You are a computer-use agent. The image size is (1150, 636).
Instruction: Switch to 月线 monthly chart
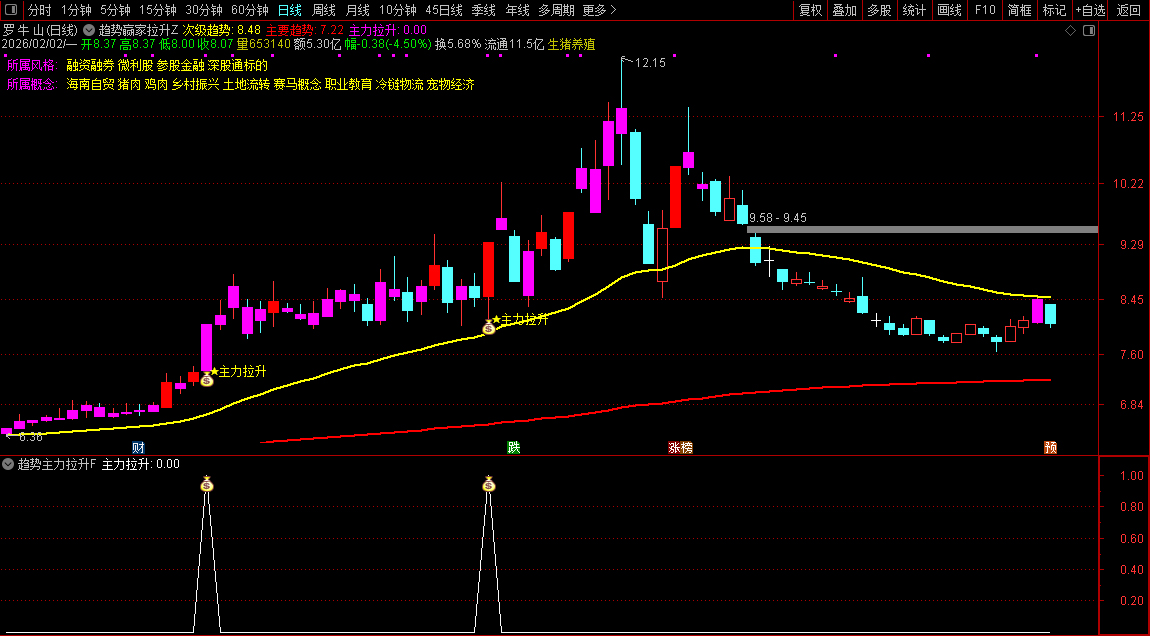point(357,10)
